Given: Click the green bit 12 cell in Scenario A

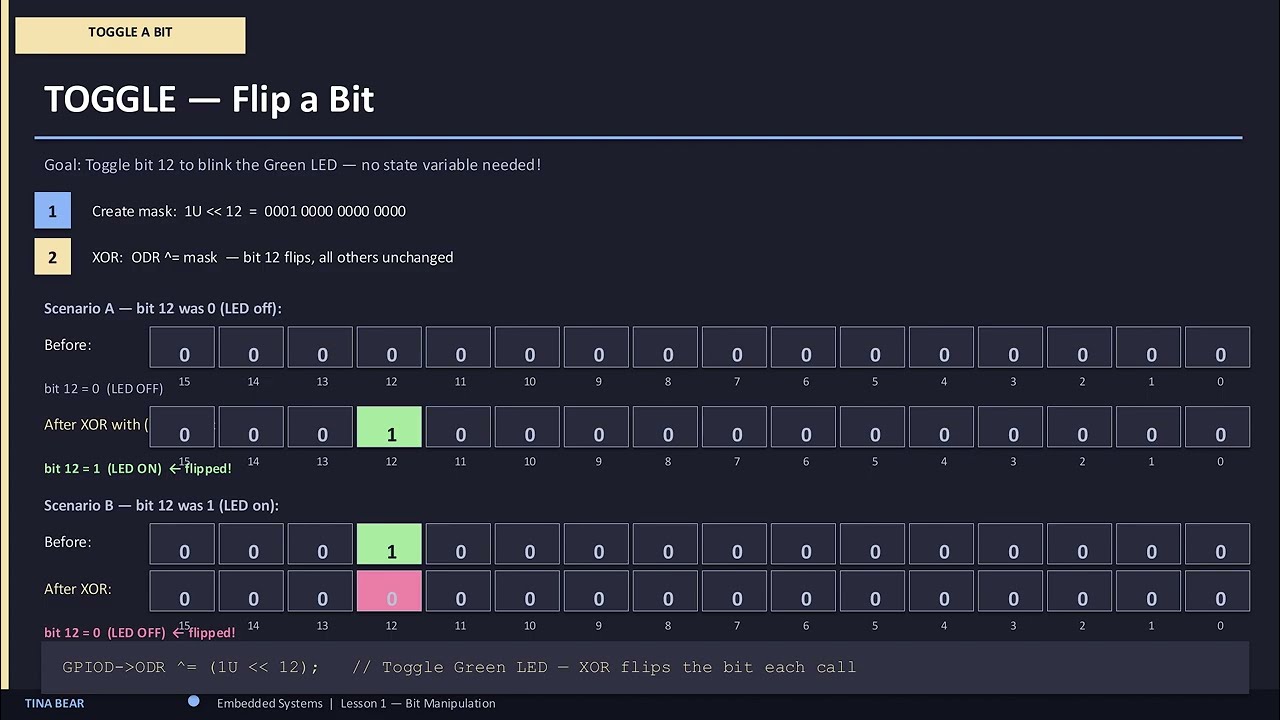Looking at the screenshot, I should click(390, 427).
